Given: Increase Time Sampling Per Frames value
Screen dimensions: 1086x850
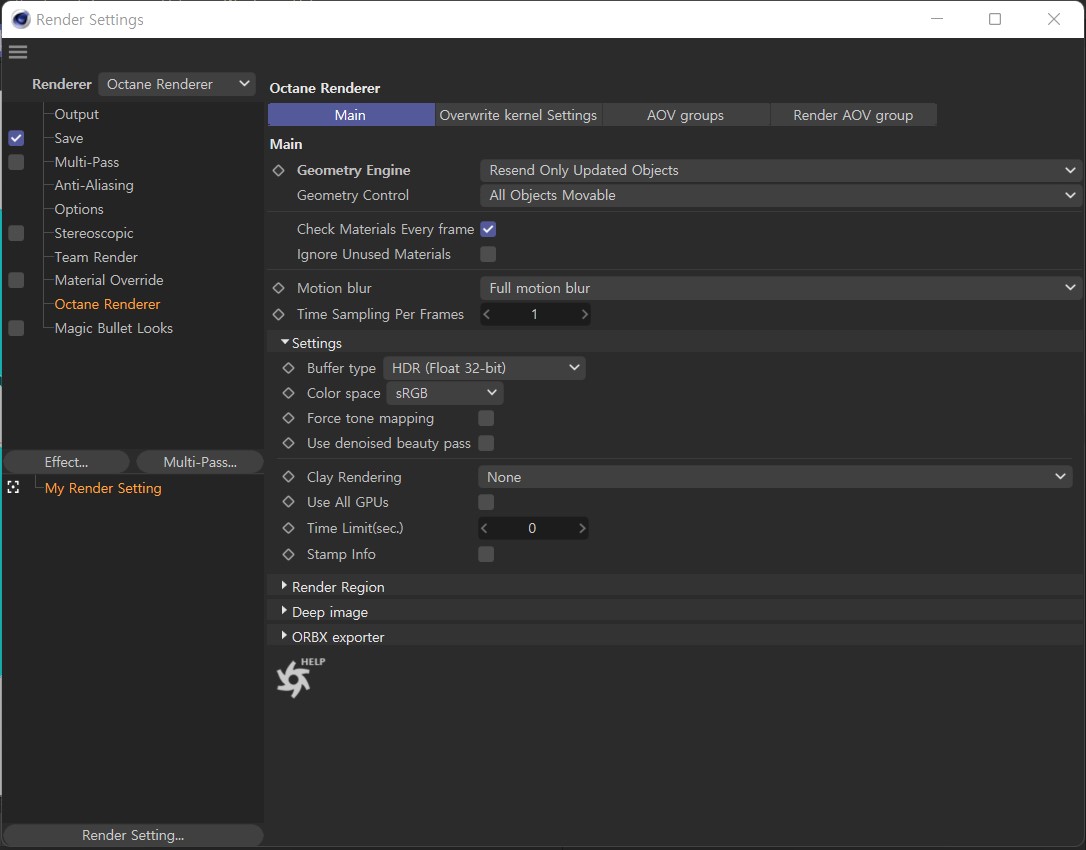Looking at the screenshot, I should tap(585, 315).
